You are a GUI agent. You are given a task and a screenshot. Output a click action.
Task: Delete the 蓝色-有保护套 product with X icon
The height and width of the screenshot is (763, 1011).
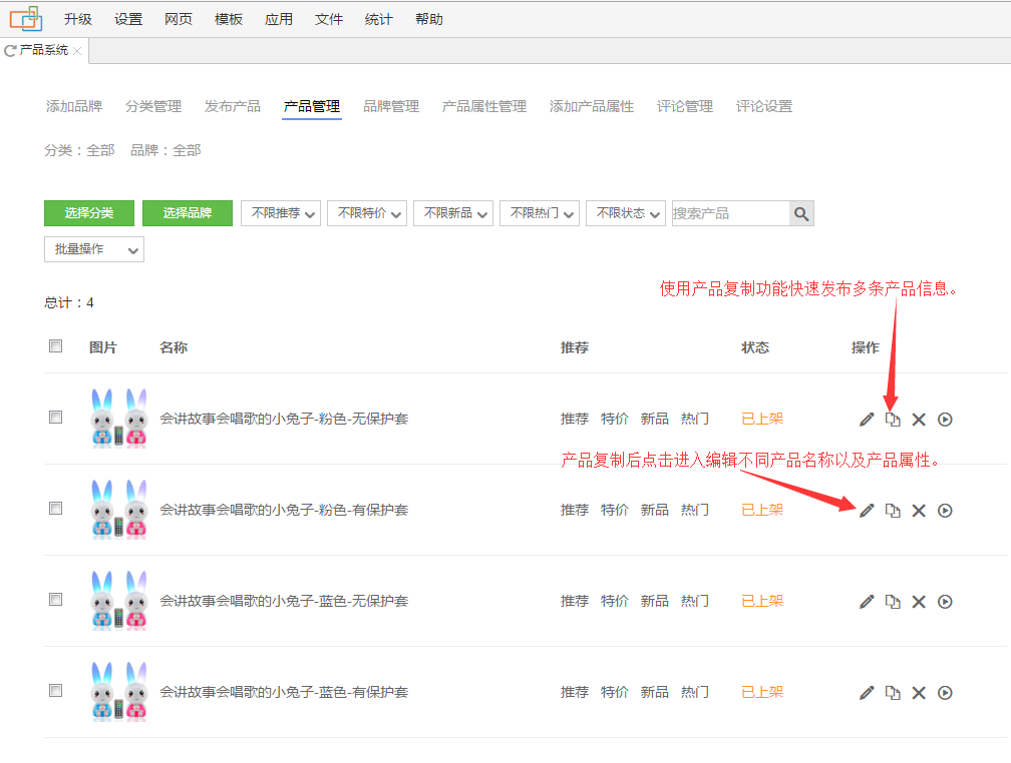919,693
